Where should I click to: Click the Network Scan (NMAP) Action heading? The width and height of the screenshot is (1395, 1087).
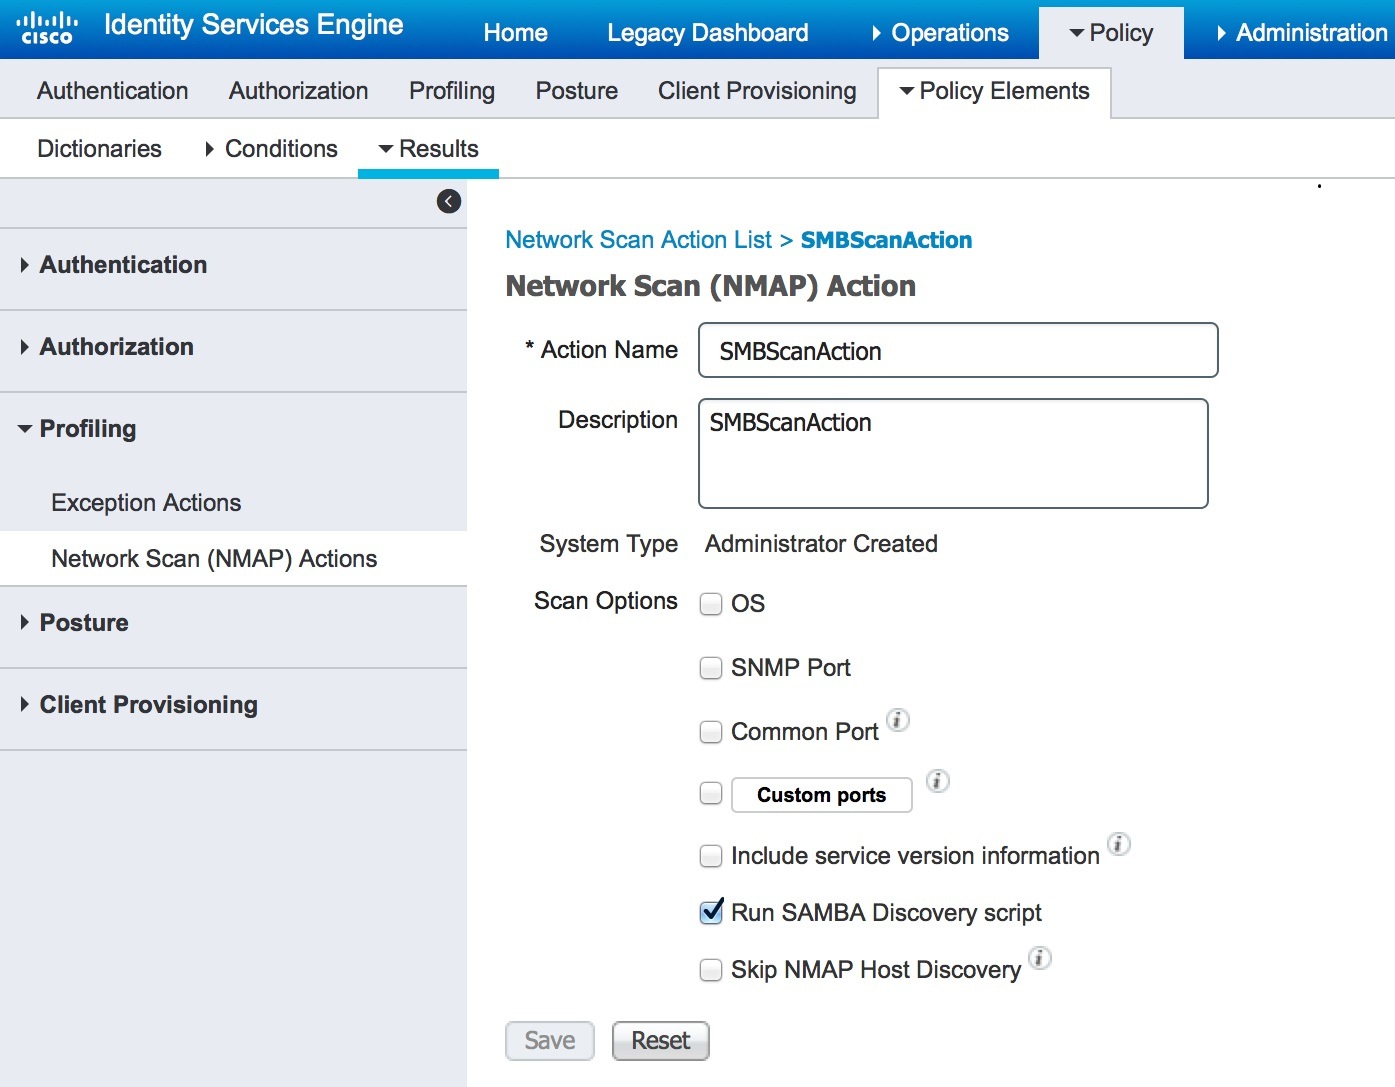coord(710,286)
